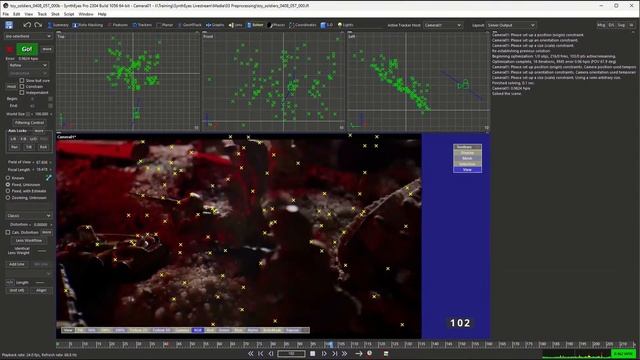This screenshot has width=640, height=360.
Task: Select the View button in blue panel
Action: click(467, 169)
